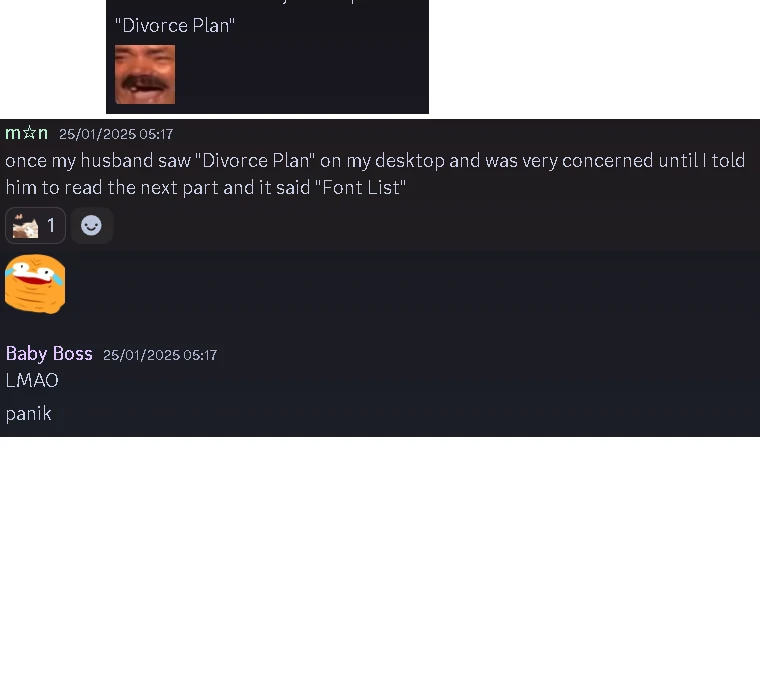Image resolution: width=760 pixels, height=677 pixels.
Task: Click the timestamp beside m☆n's name
Action: 116,134
